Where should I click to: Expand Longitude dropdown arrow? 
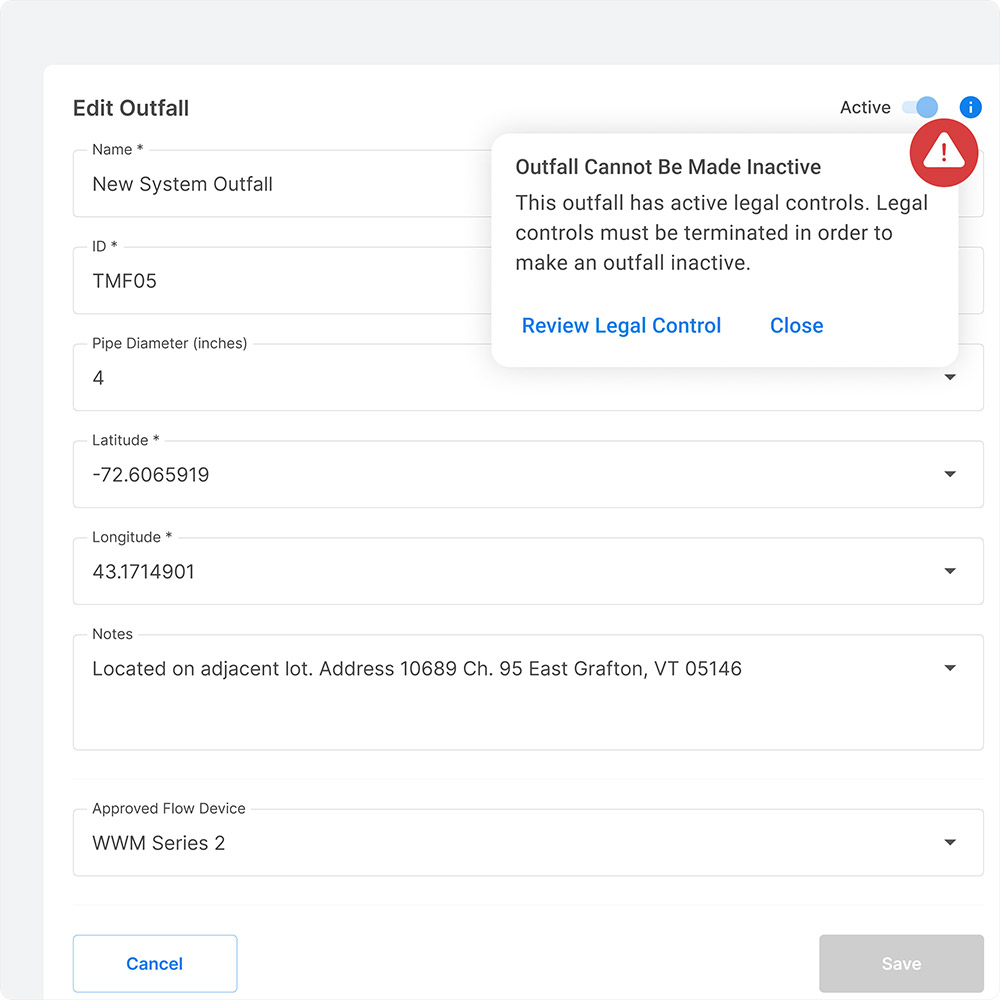pos(950,571)
